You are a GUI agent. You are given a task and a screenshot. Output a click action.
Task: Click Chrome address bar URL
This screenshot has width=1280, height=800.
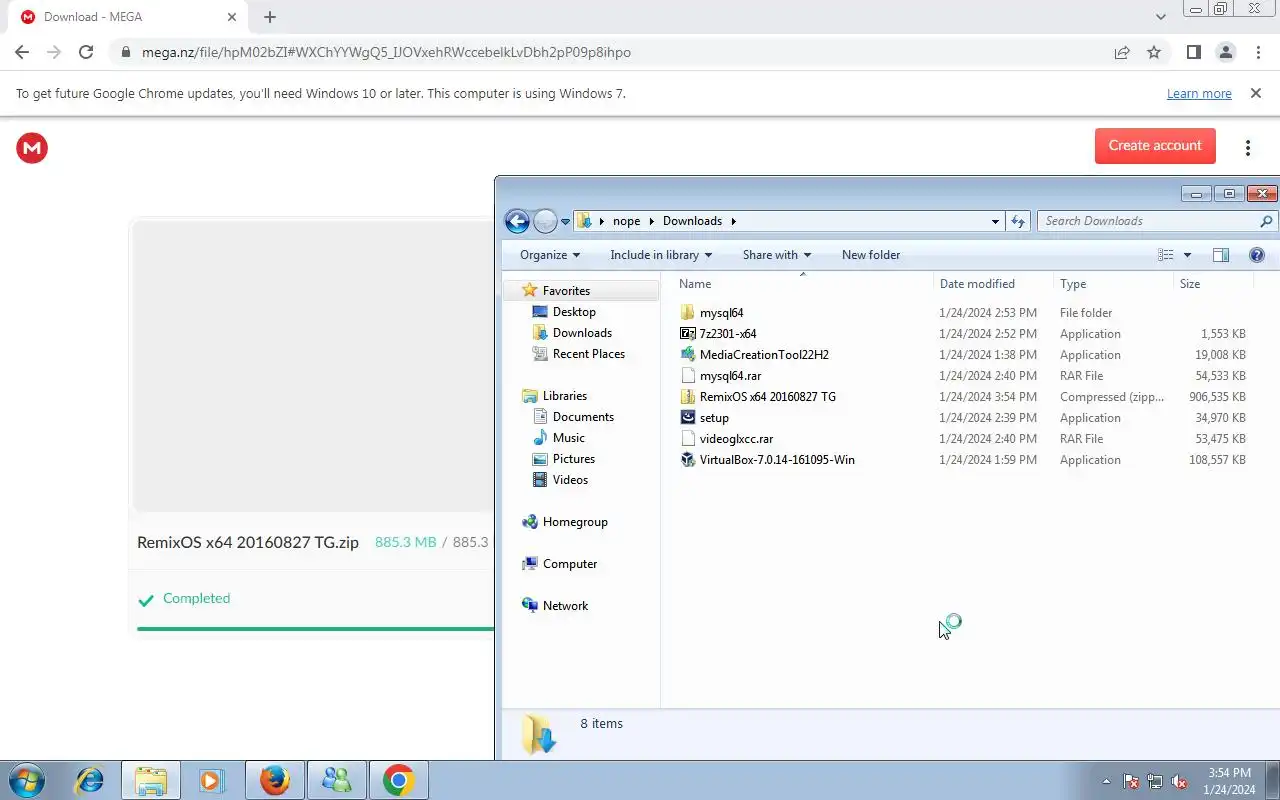tap(386, 52)
